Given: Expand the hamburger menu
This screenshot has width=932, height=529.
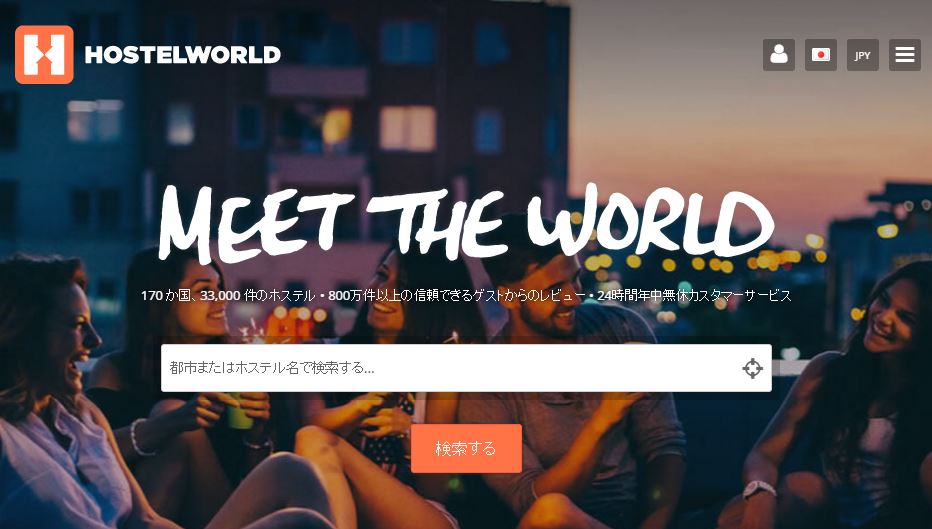Looking at the screenshot, I should coord(905,55).
